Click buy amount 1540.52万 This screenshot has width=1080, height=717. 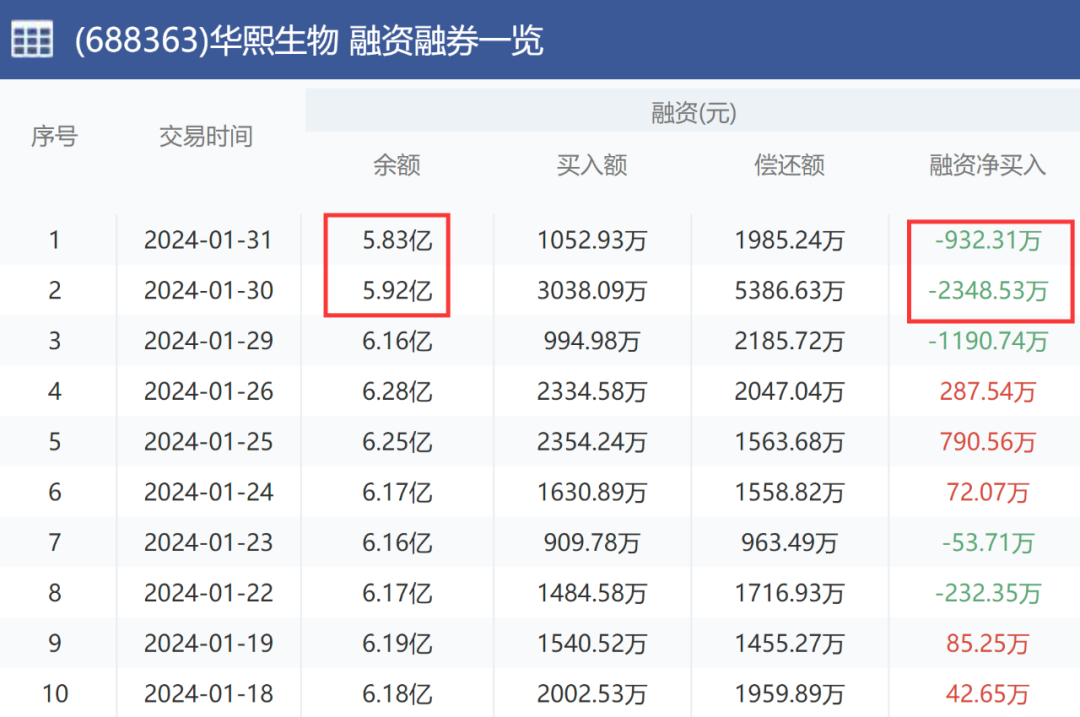[592, 643]
